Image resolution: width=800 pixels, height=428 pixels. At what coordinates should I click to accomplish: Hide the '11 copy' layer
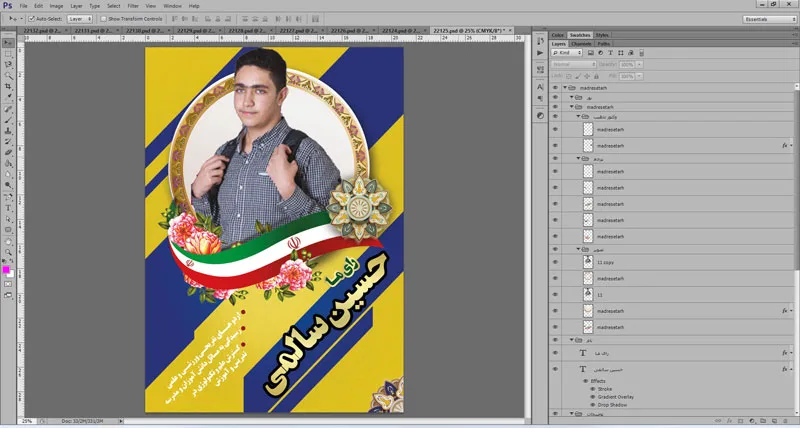tap(556, 262)
